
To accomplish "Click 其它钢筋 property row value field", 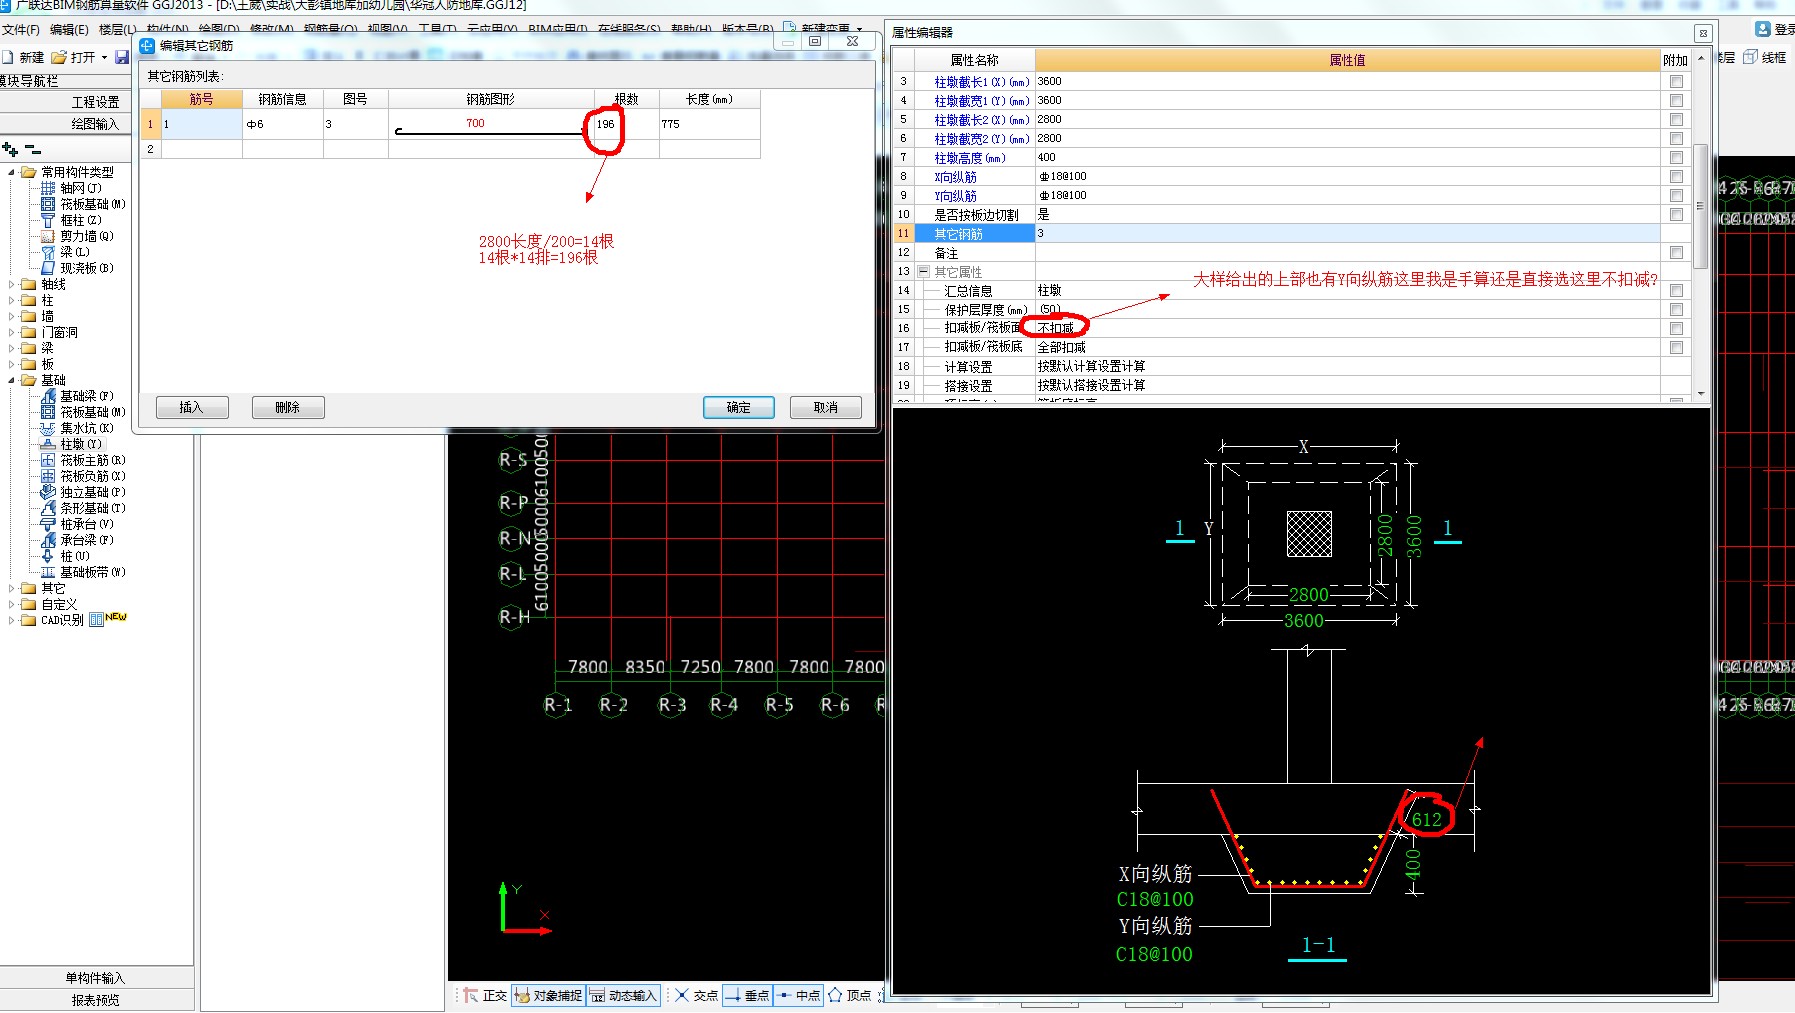I will click(x=1347, y=233).
